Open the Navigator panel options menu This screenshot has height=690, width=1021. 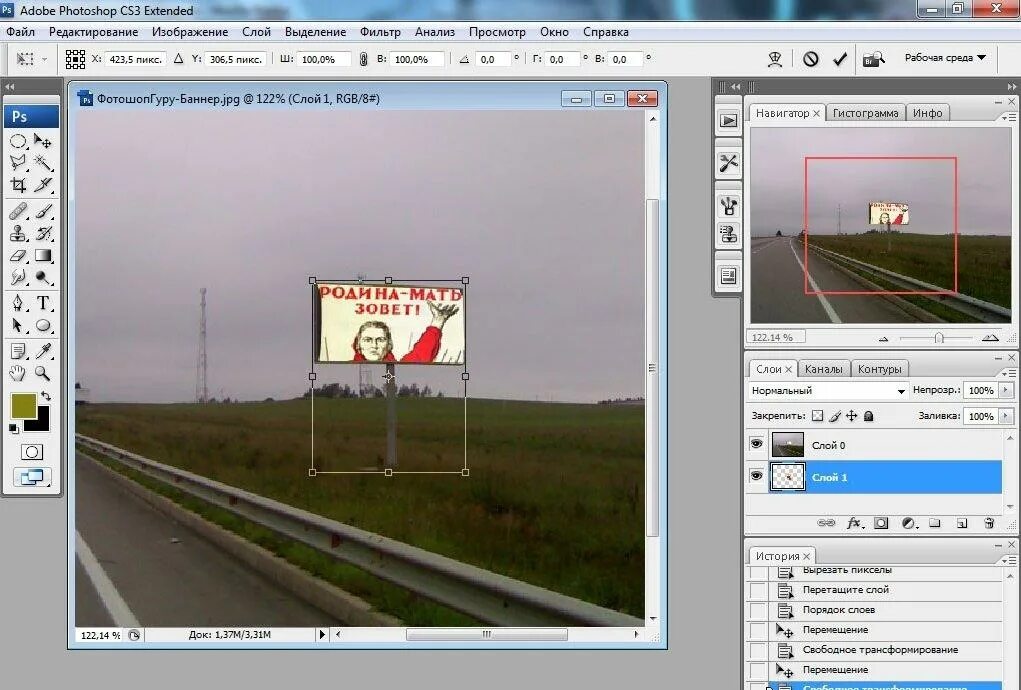[x=1009, y=117]
